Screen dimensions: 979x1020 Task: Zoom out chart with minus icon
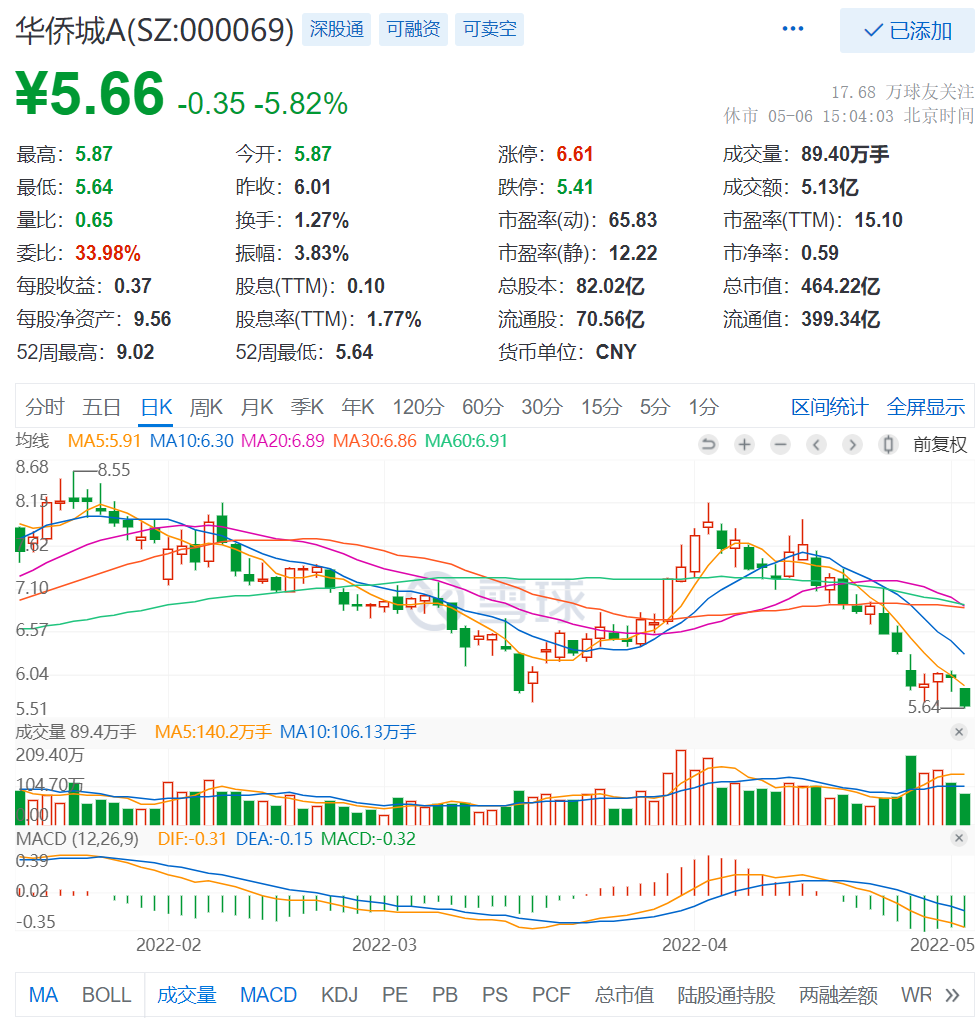(780, 445)
